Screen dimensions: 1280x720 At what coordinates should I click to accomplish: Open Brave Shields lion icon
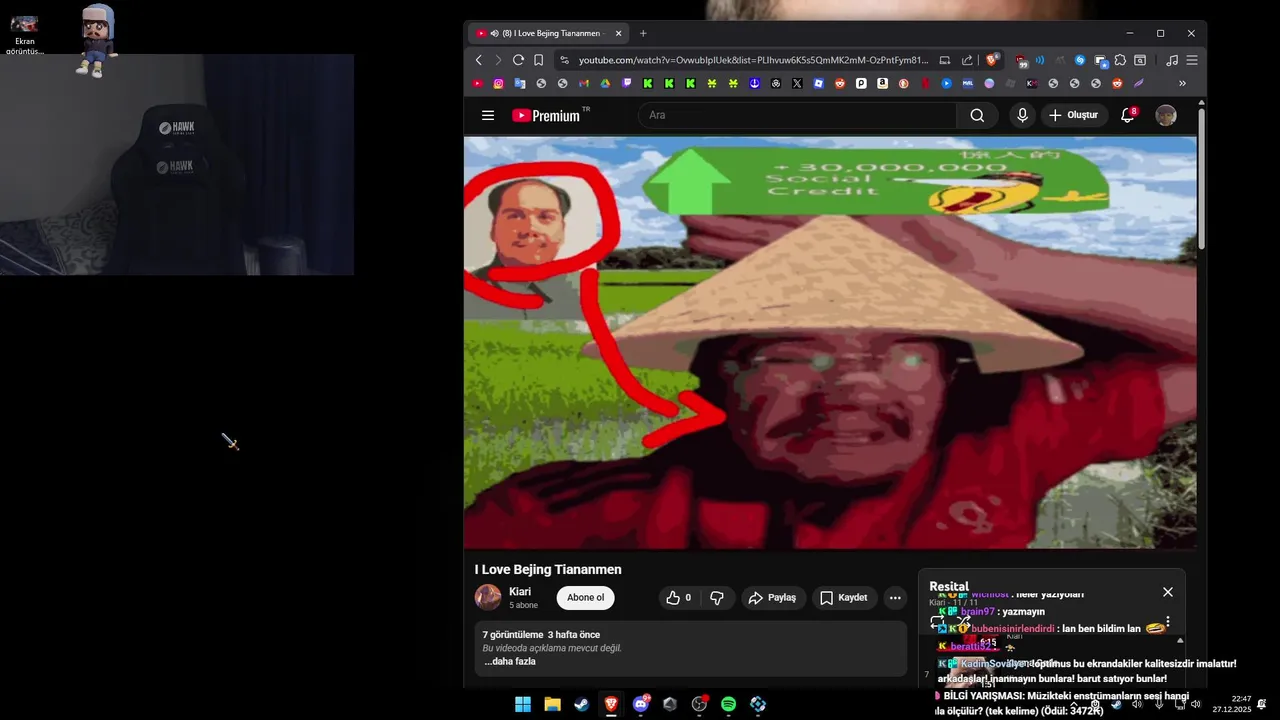(x=991, y=60)
